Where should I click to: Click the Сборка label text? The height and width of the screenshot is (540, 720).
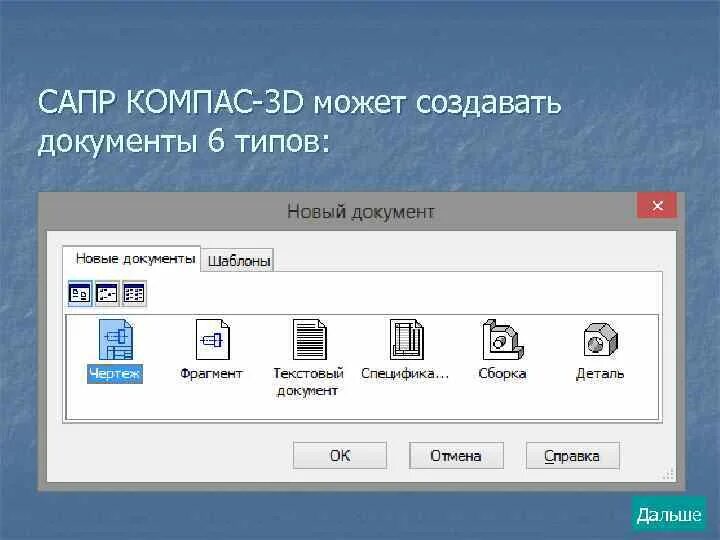coord(502,373)
